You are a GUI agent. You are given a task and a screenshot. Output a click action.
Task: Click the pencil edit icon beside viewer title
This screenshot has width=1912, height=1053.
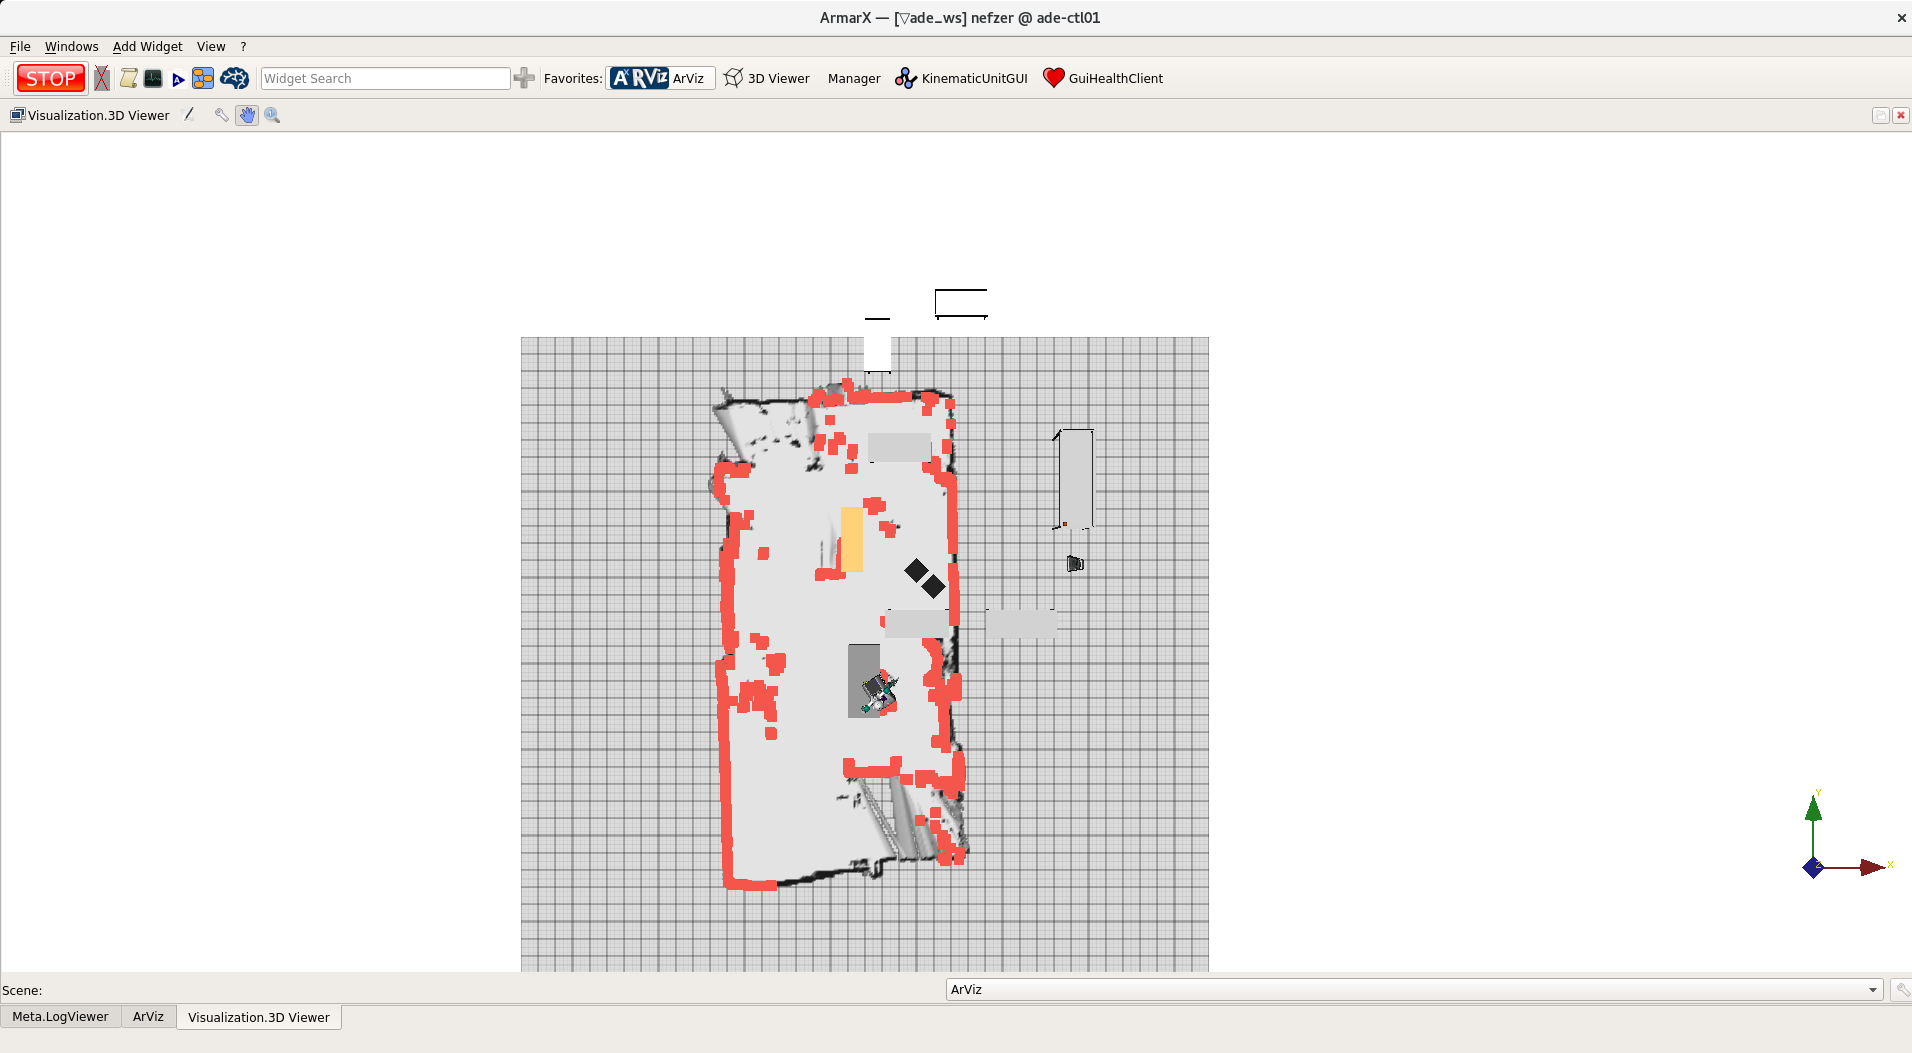click(x=189, y=115)
